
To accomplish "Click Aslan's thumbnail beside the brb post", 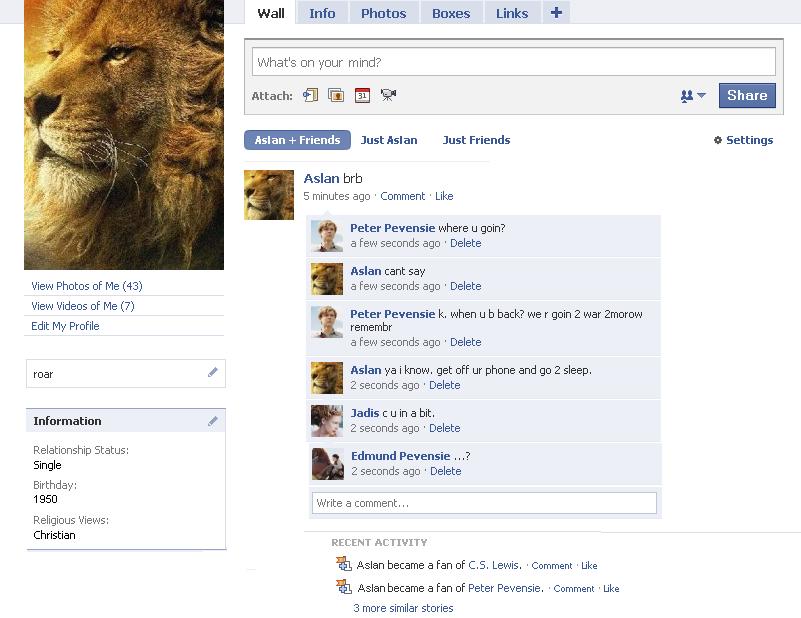I will pos(269,195).
